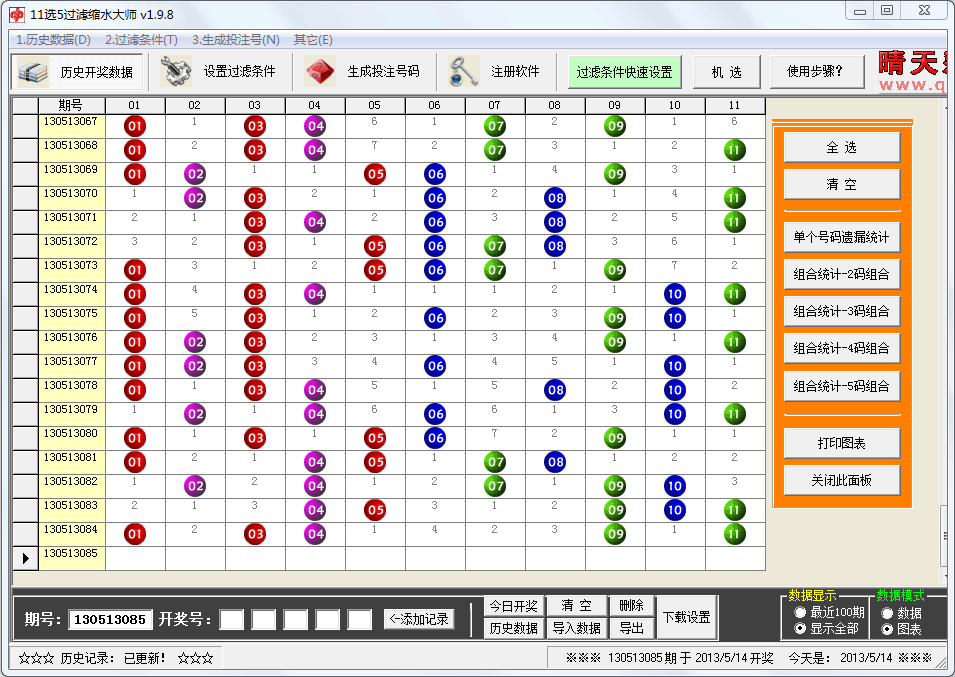Click the 历史数据 button in bottom bar

(513, 628)
